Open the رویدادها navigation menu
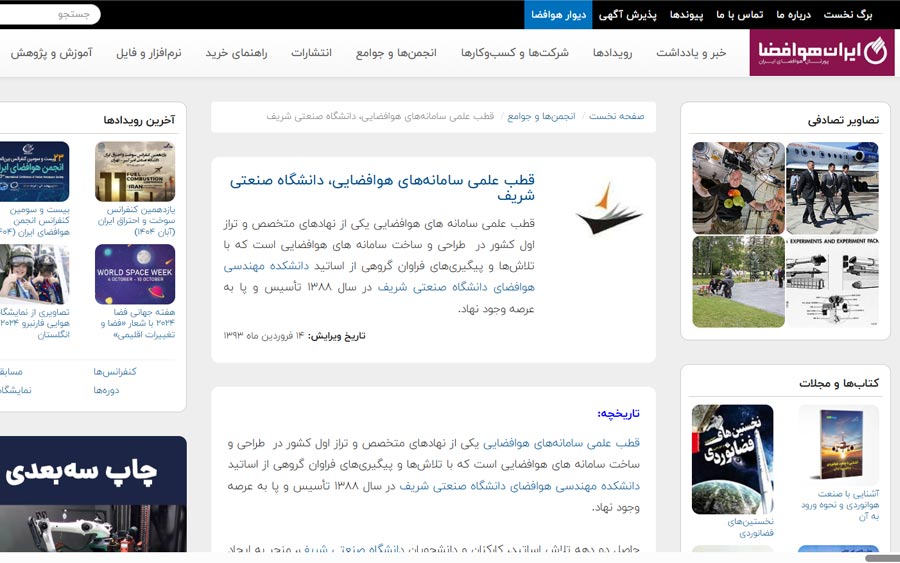The width and height of the screenshot is (900, 563). click(612, 53)
